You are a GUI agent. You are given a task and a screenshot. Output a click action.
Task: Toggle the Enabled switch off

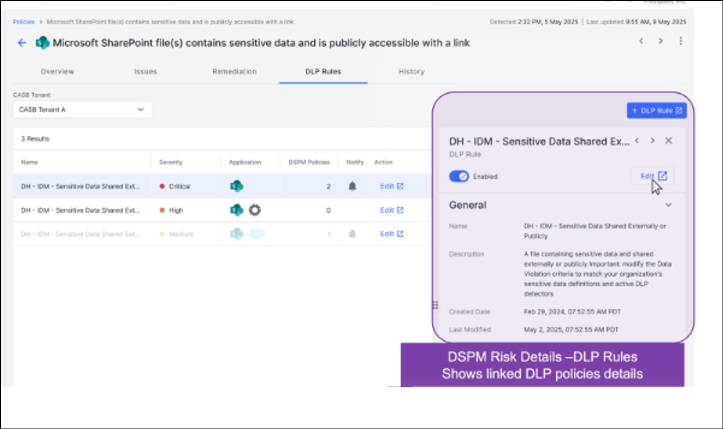pyautogui.click(x=460, y=176)
